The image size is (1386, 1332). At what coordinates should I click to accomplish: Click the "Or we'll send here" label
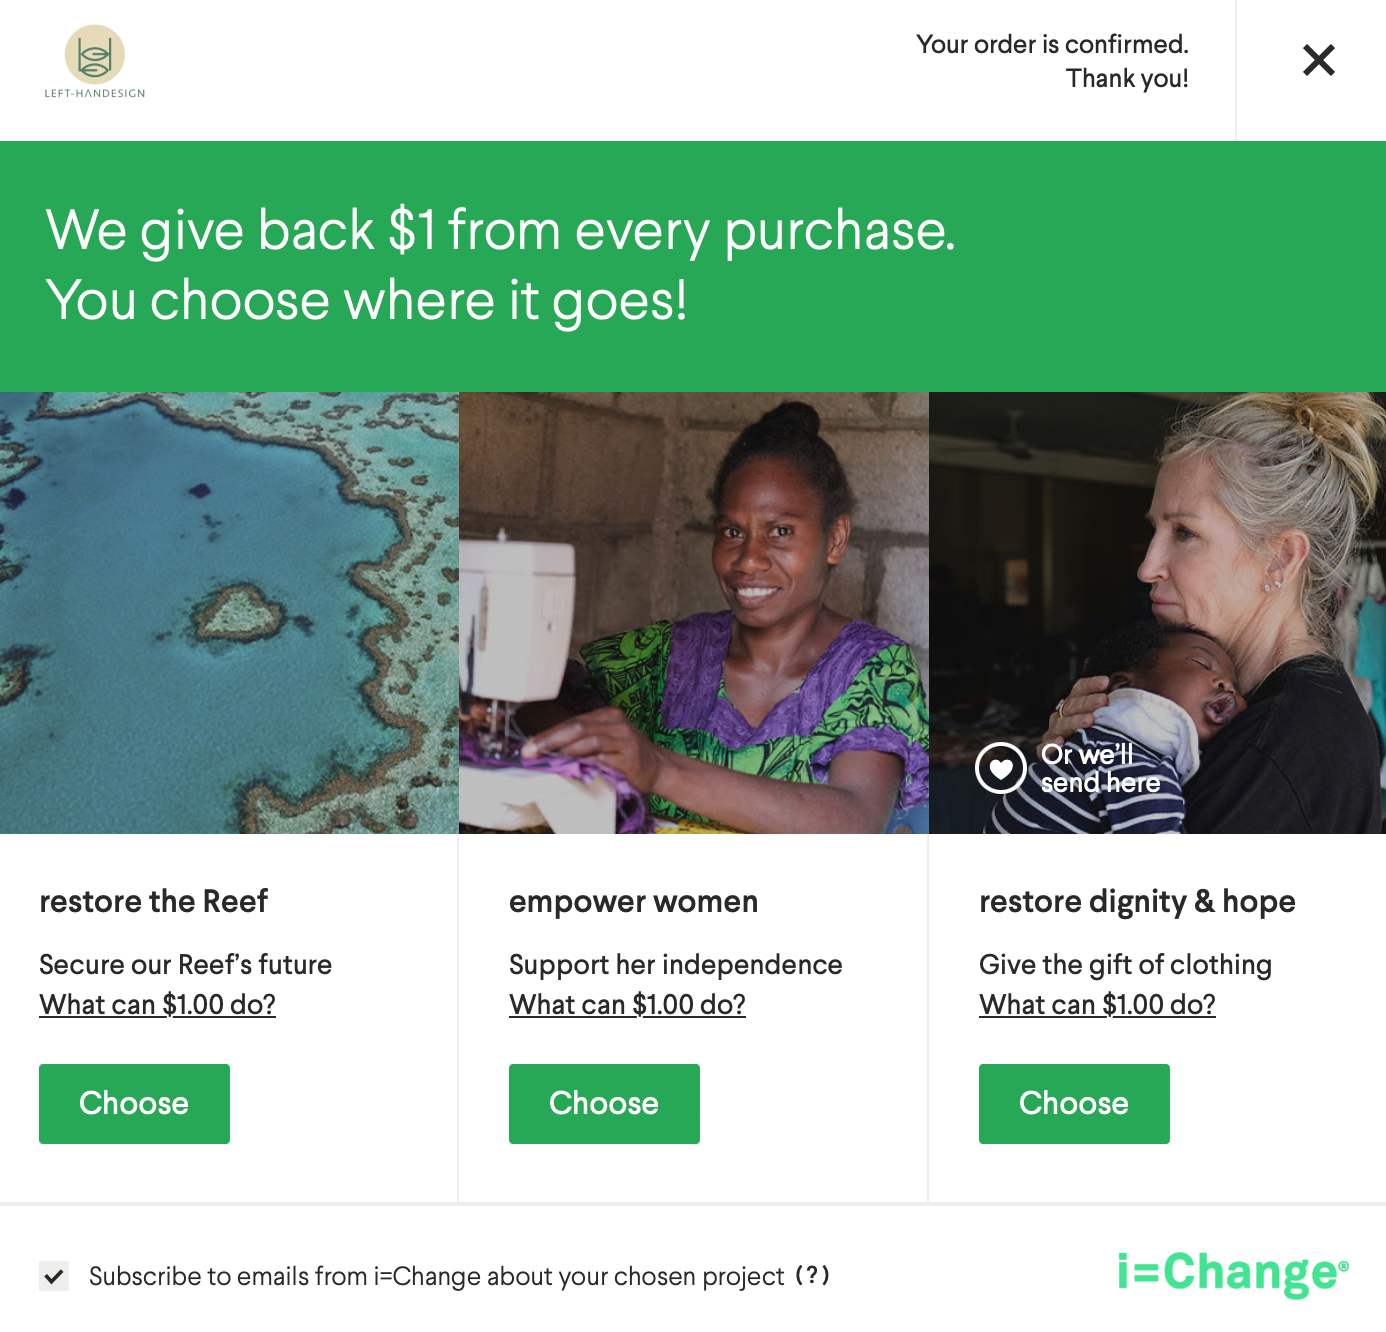1100,768
